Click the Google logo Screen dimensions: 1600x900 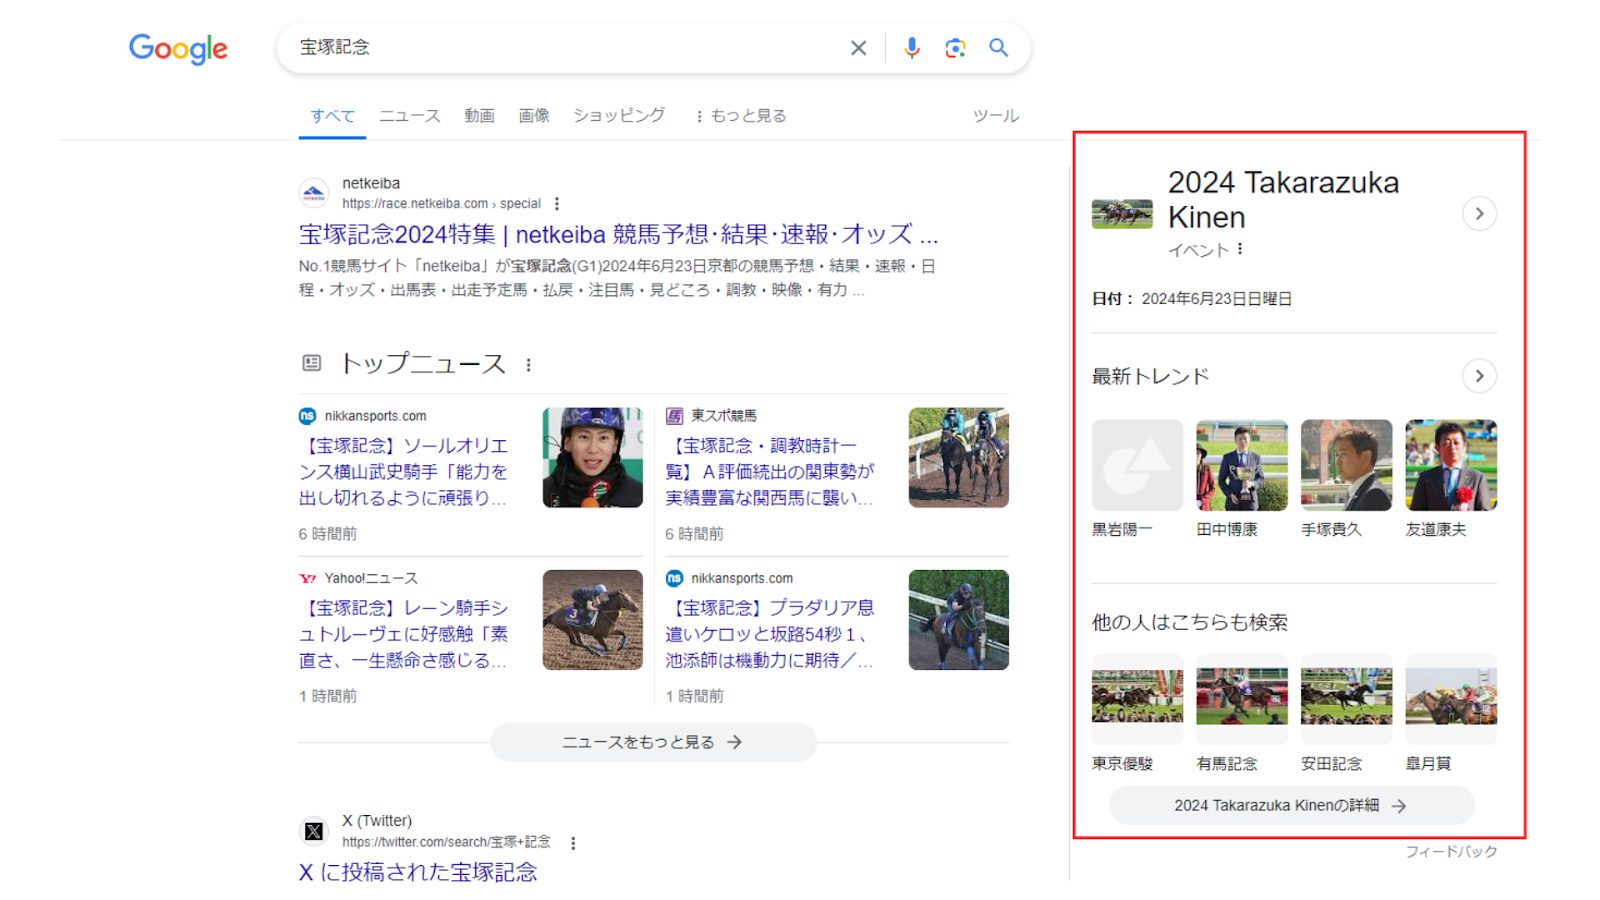pyautogui.click(x=178, y=48)
